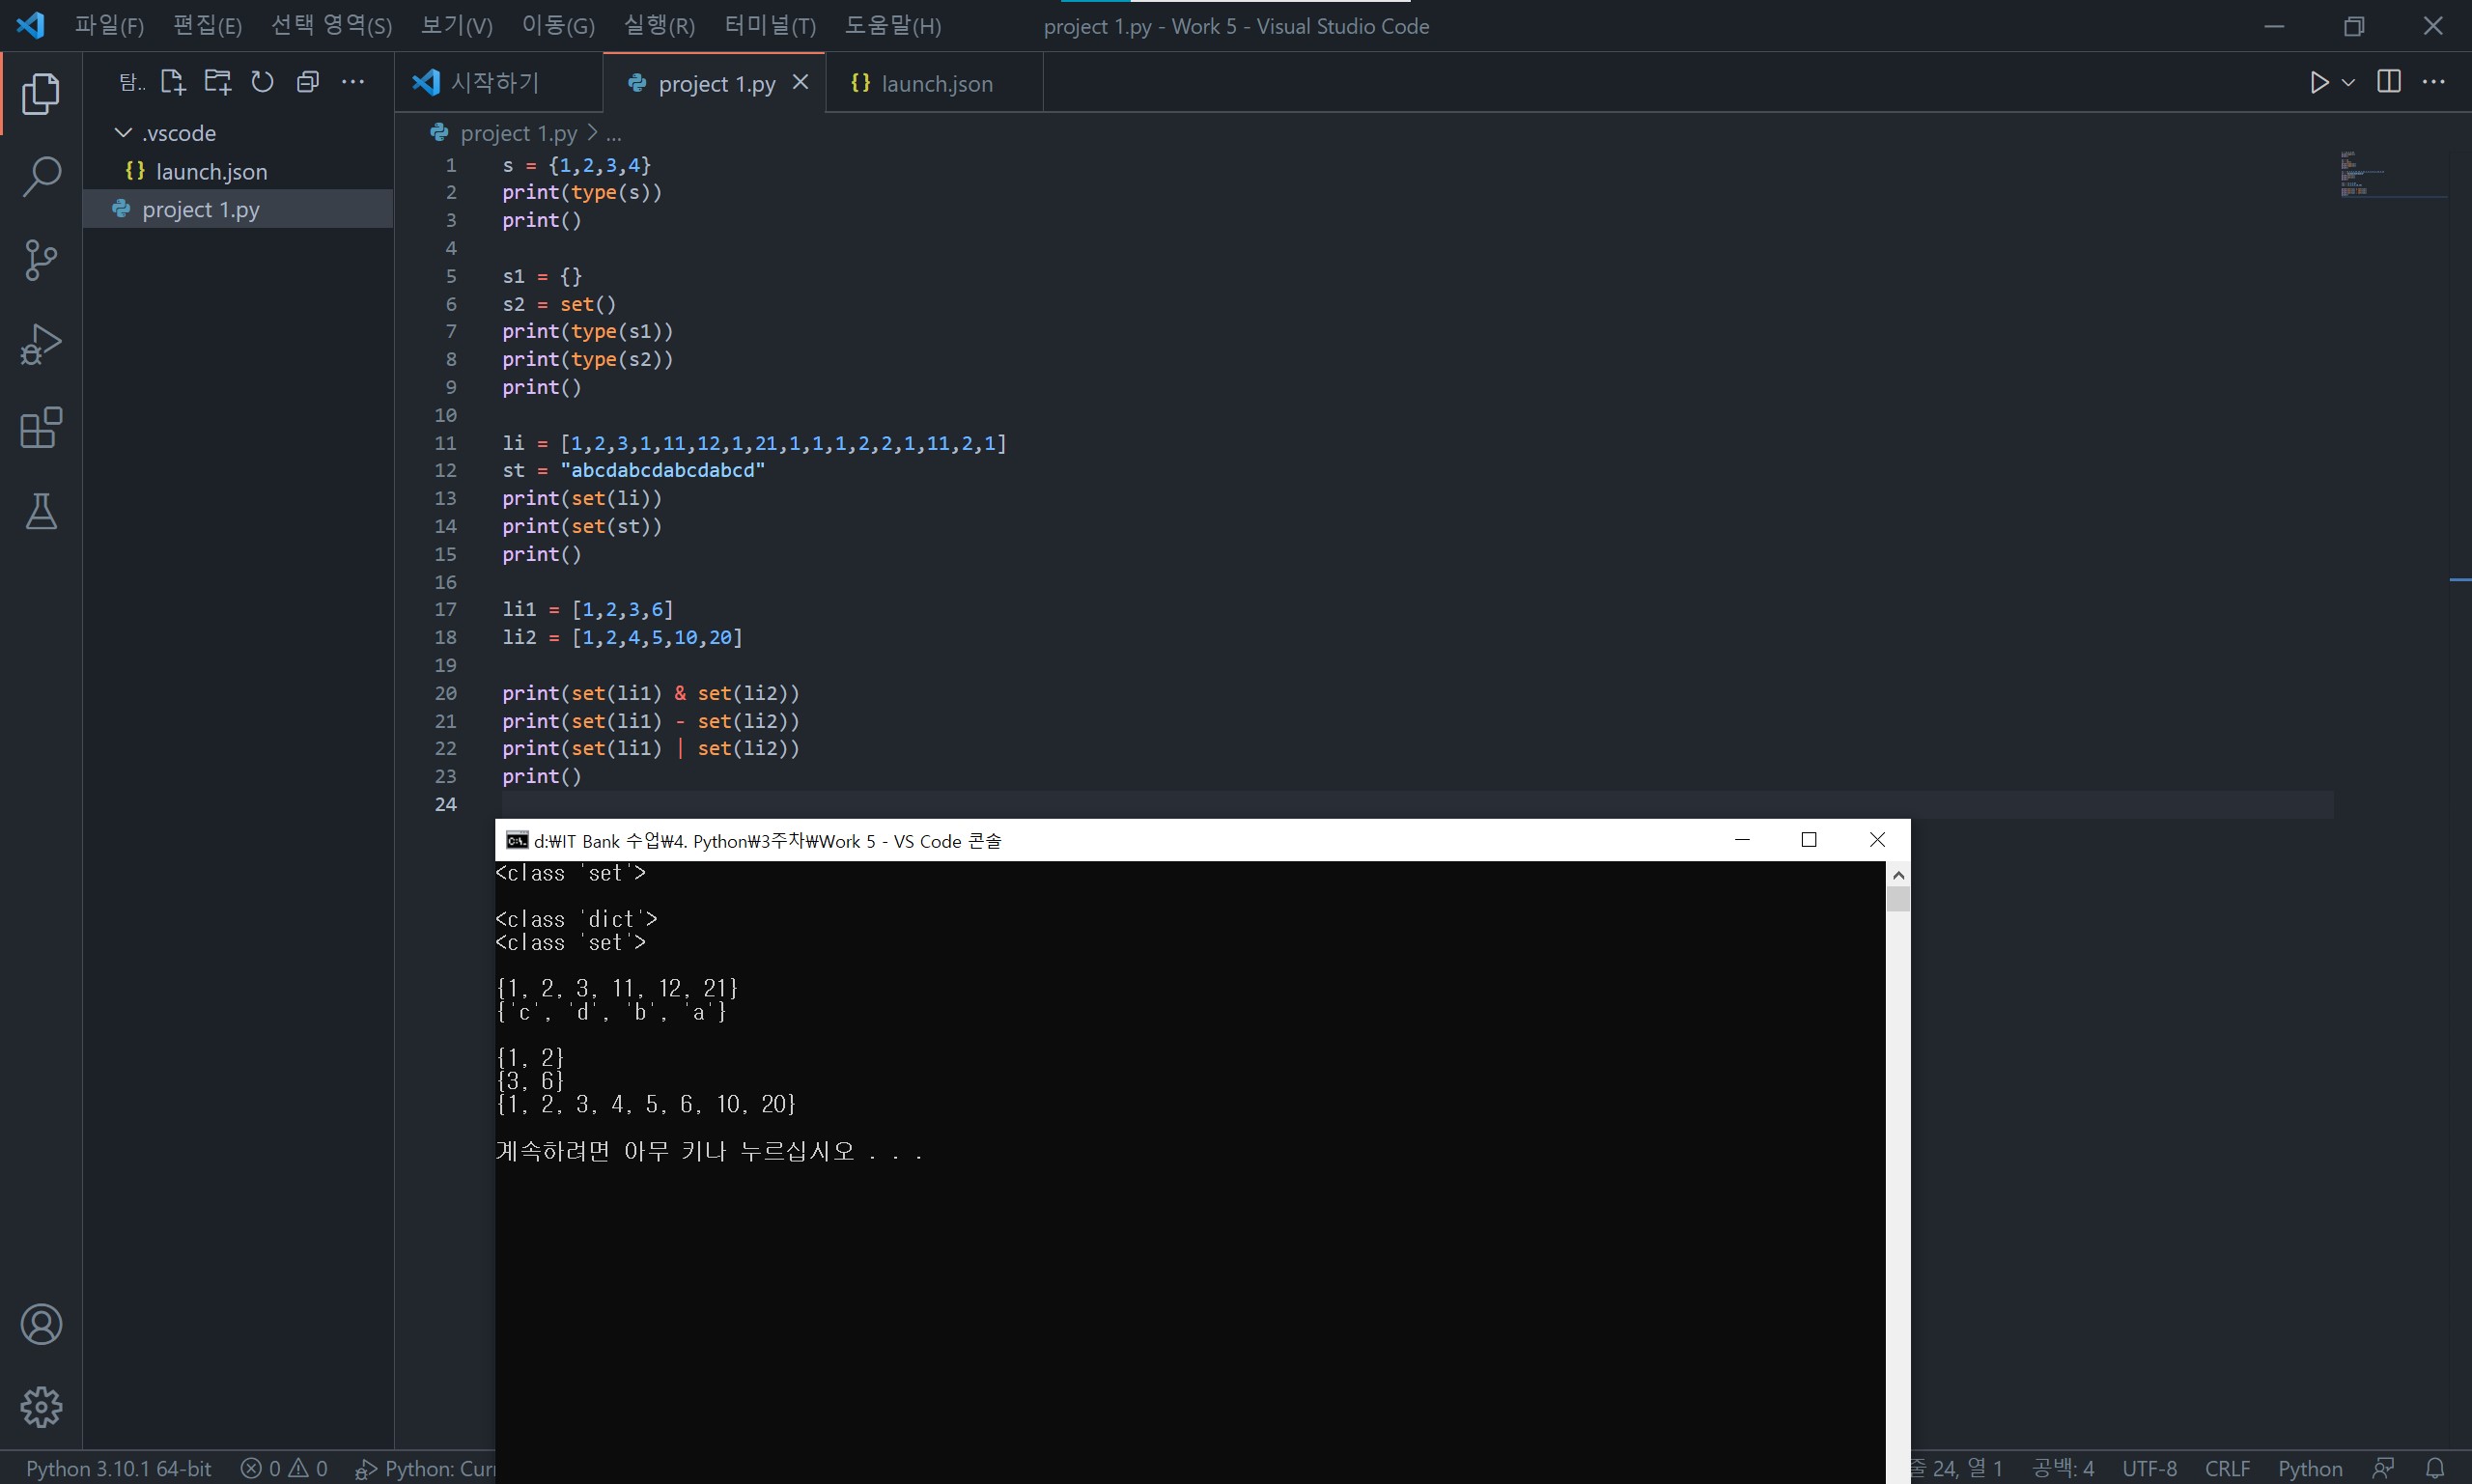
Task: Open notifications bell in status bar
Action: pos(2435,1468)
